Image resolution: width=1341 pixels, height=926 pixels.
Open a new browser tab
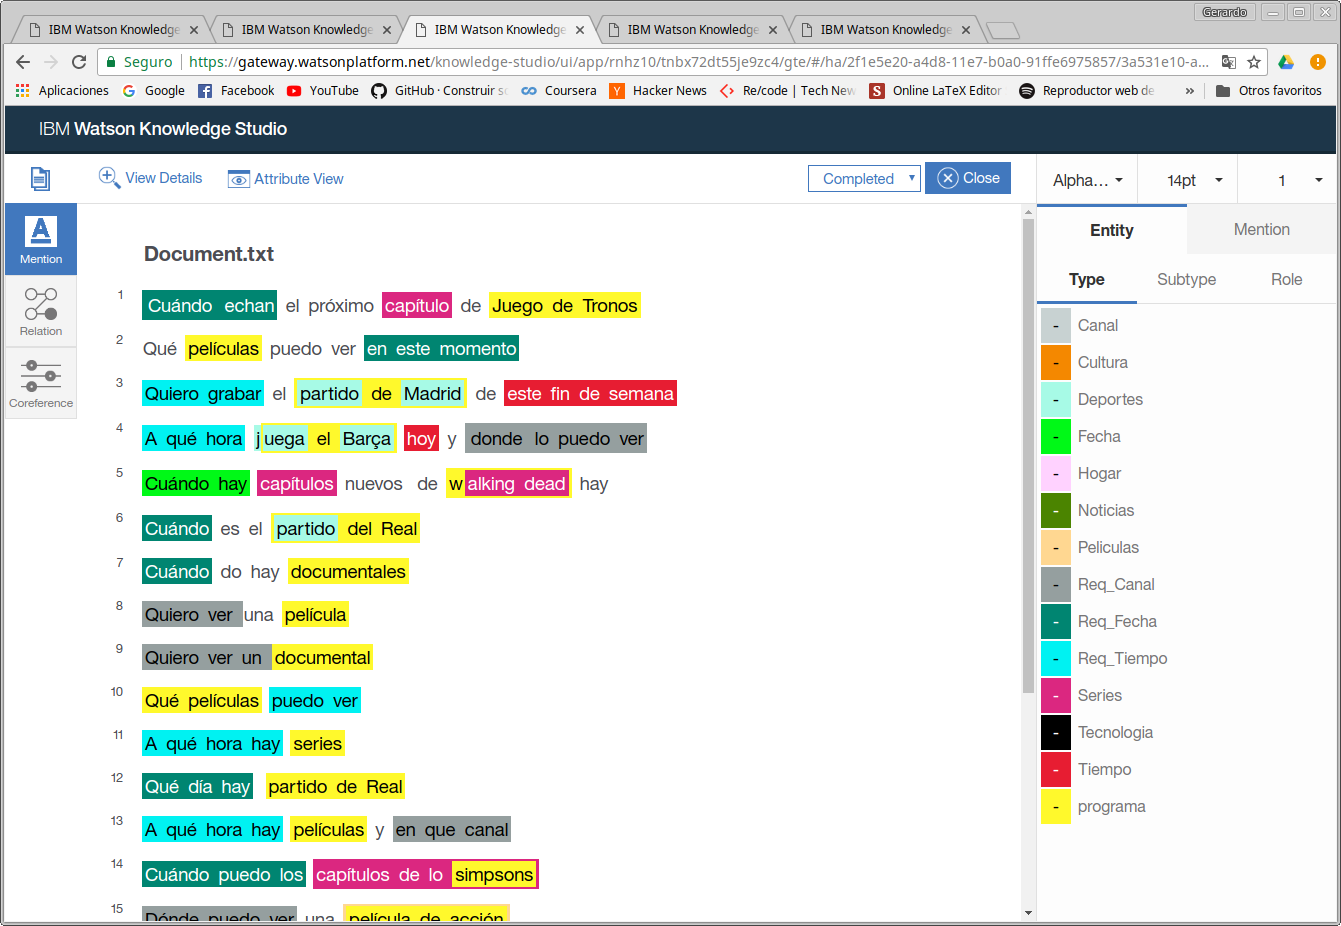point(1002,30)
